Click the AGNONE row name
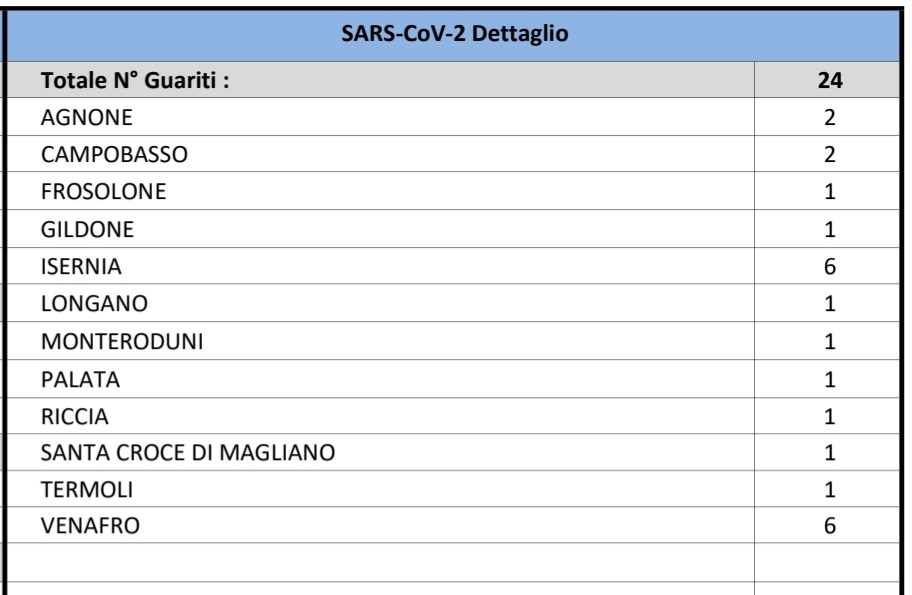This screenshot has height=595, width=912. pyautogui.click(x=87, y=117)
